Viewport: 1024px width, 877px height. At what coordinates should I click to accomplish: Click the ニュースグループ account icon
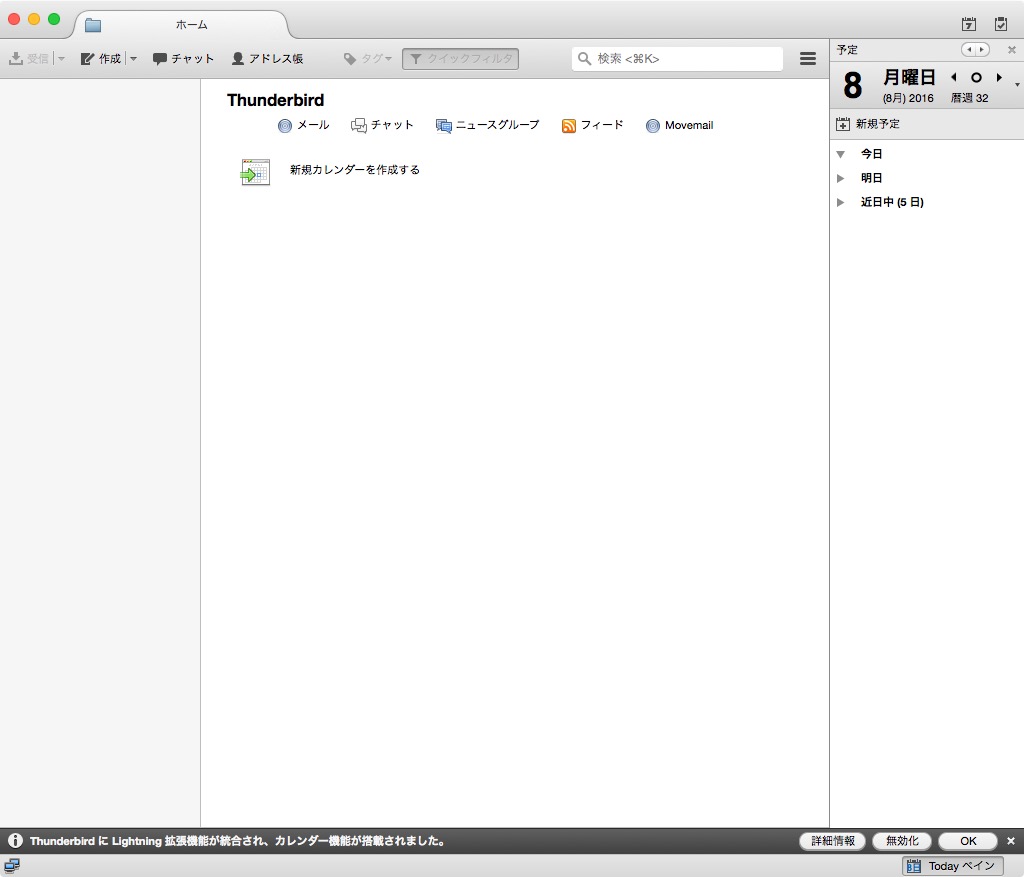click(x=443, y=125)
